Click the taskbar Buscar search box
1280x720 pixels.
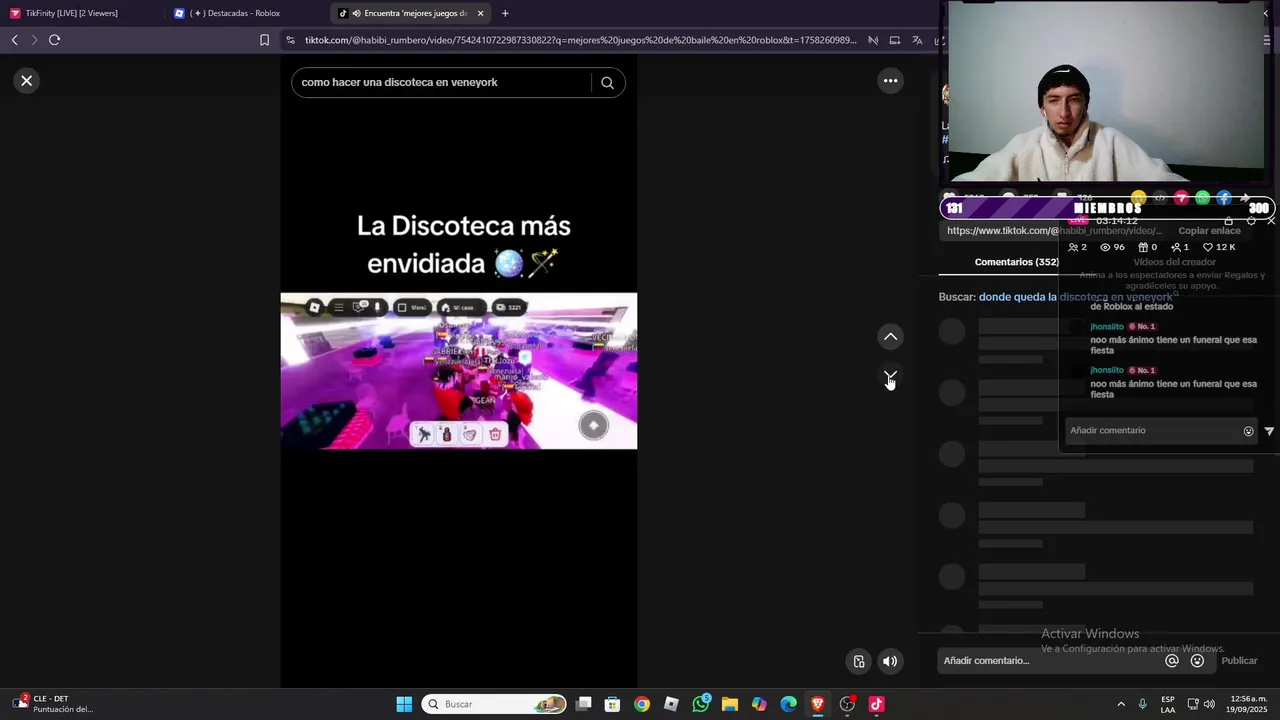pyautogui.click(x=494, y=704)
